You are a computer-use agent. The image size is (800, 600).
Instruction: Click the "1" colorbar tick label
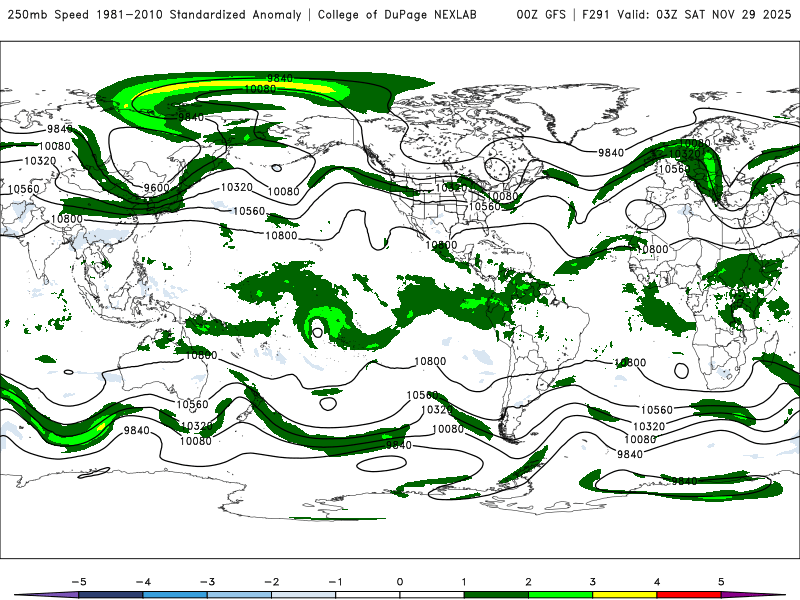pos(464,582)
